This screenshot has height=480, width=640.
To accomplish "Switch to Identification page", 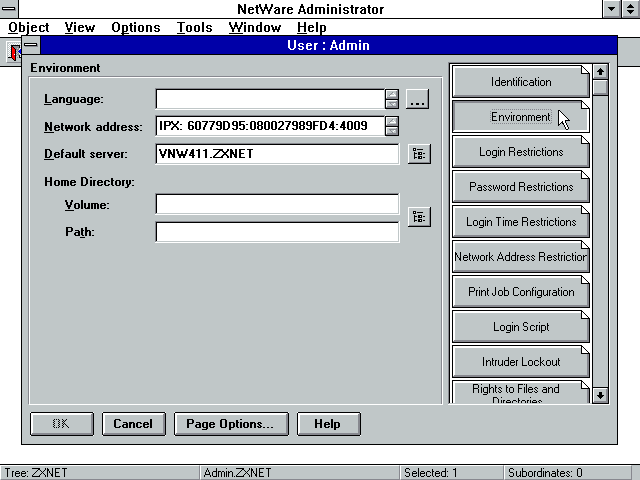I will pos(521,82).
